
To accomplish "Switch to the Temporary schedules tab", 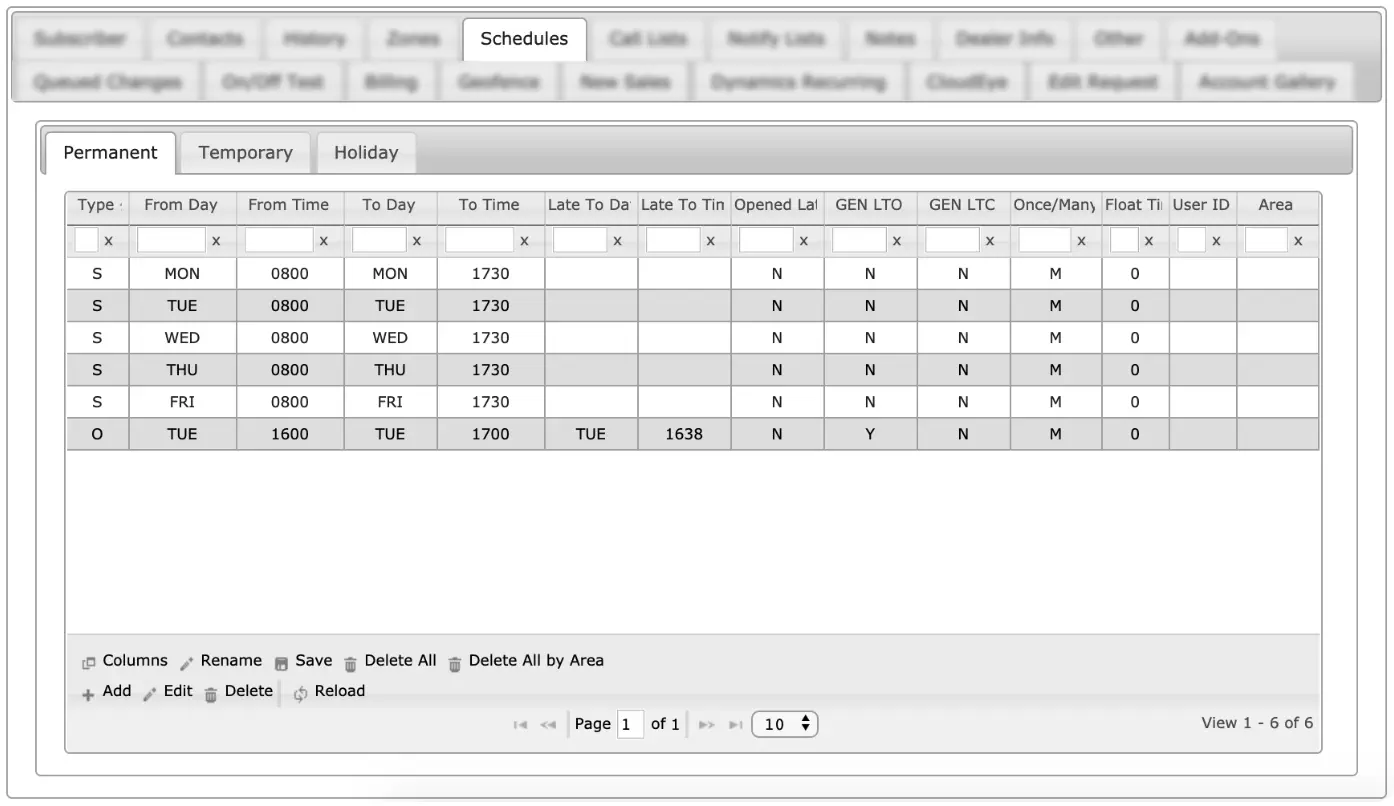I will 246,153.
